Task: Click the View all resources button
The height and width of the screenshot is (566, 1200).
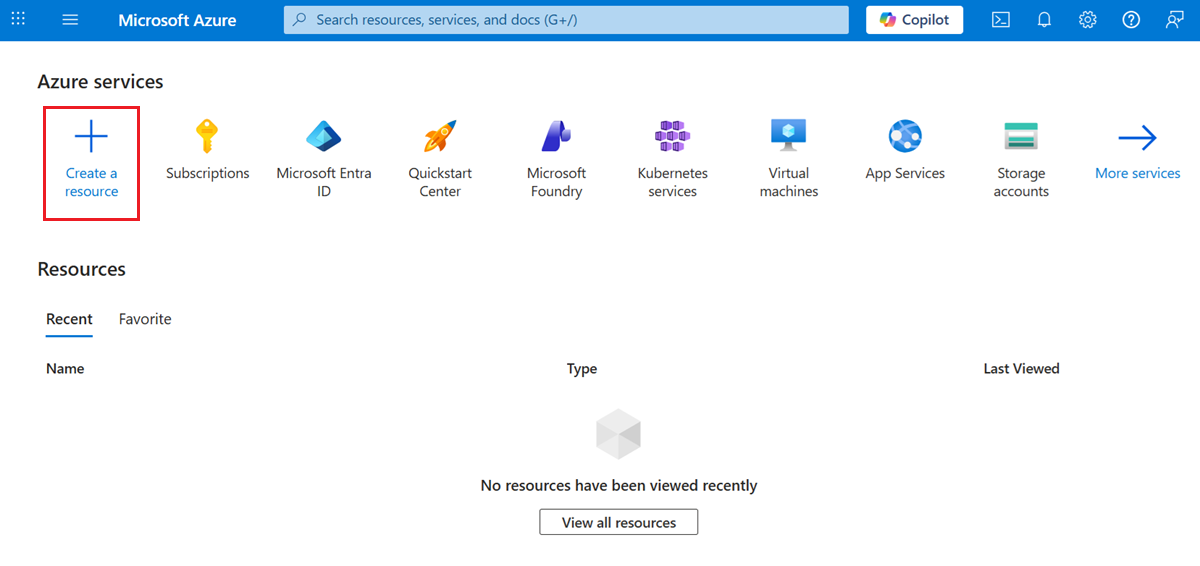Action: click(619, 522)
